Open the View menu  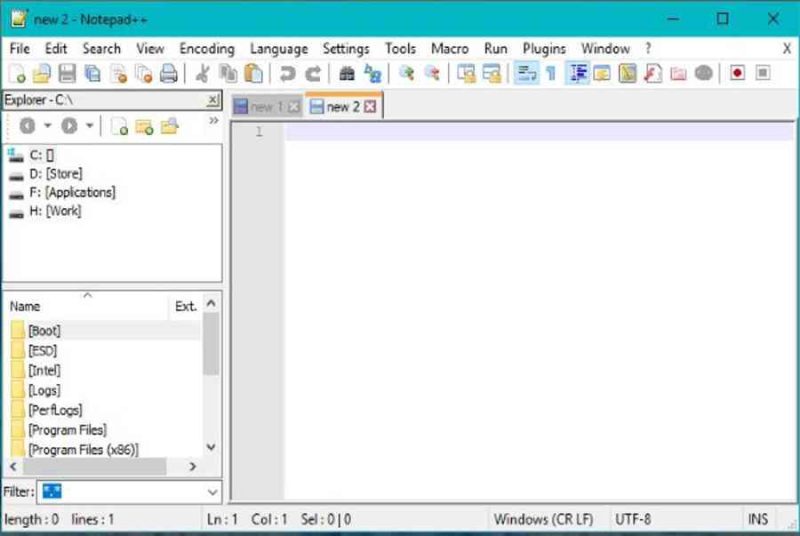(x=150, y=49)
